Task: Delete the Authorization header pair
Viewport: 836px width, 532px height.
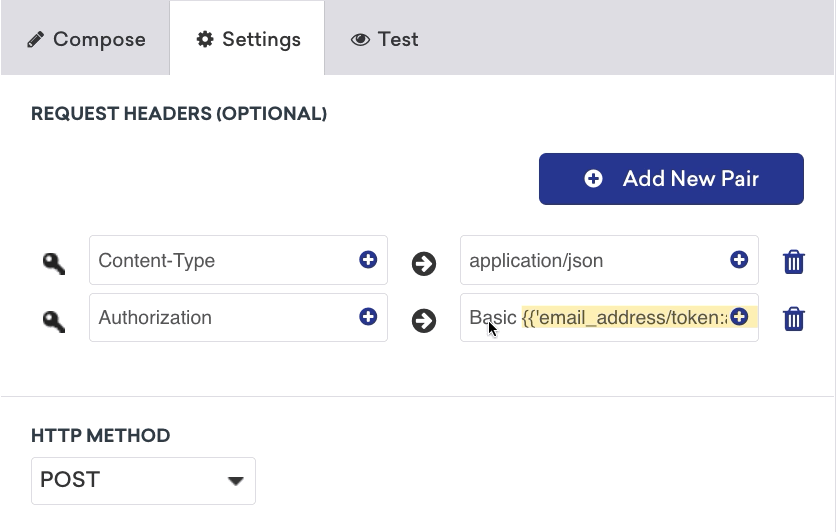Action: coord(794,319)
